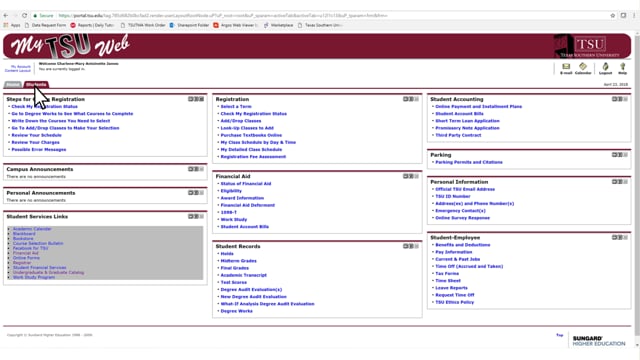Image resolution: width=640 pixels, height=360 pixels.
Task: Open Financial Aid Deferment link
Action: tap(248, 205)
